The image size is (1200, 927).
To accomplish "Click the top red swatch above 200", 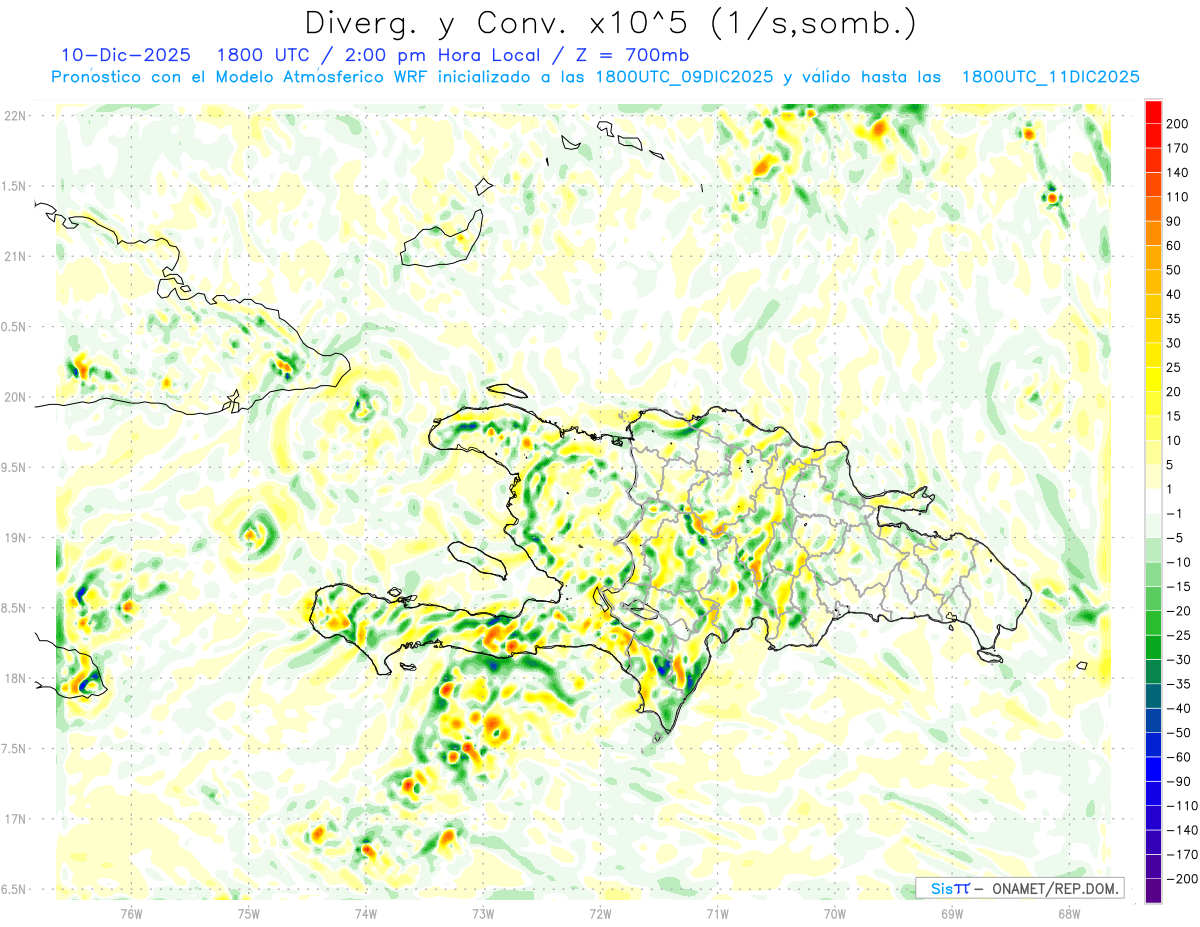I will click(1153, 111).
